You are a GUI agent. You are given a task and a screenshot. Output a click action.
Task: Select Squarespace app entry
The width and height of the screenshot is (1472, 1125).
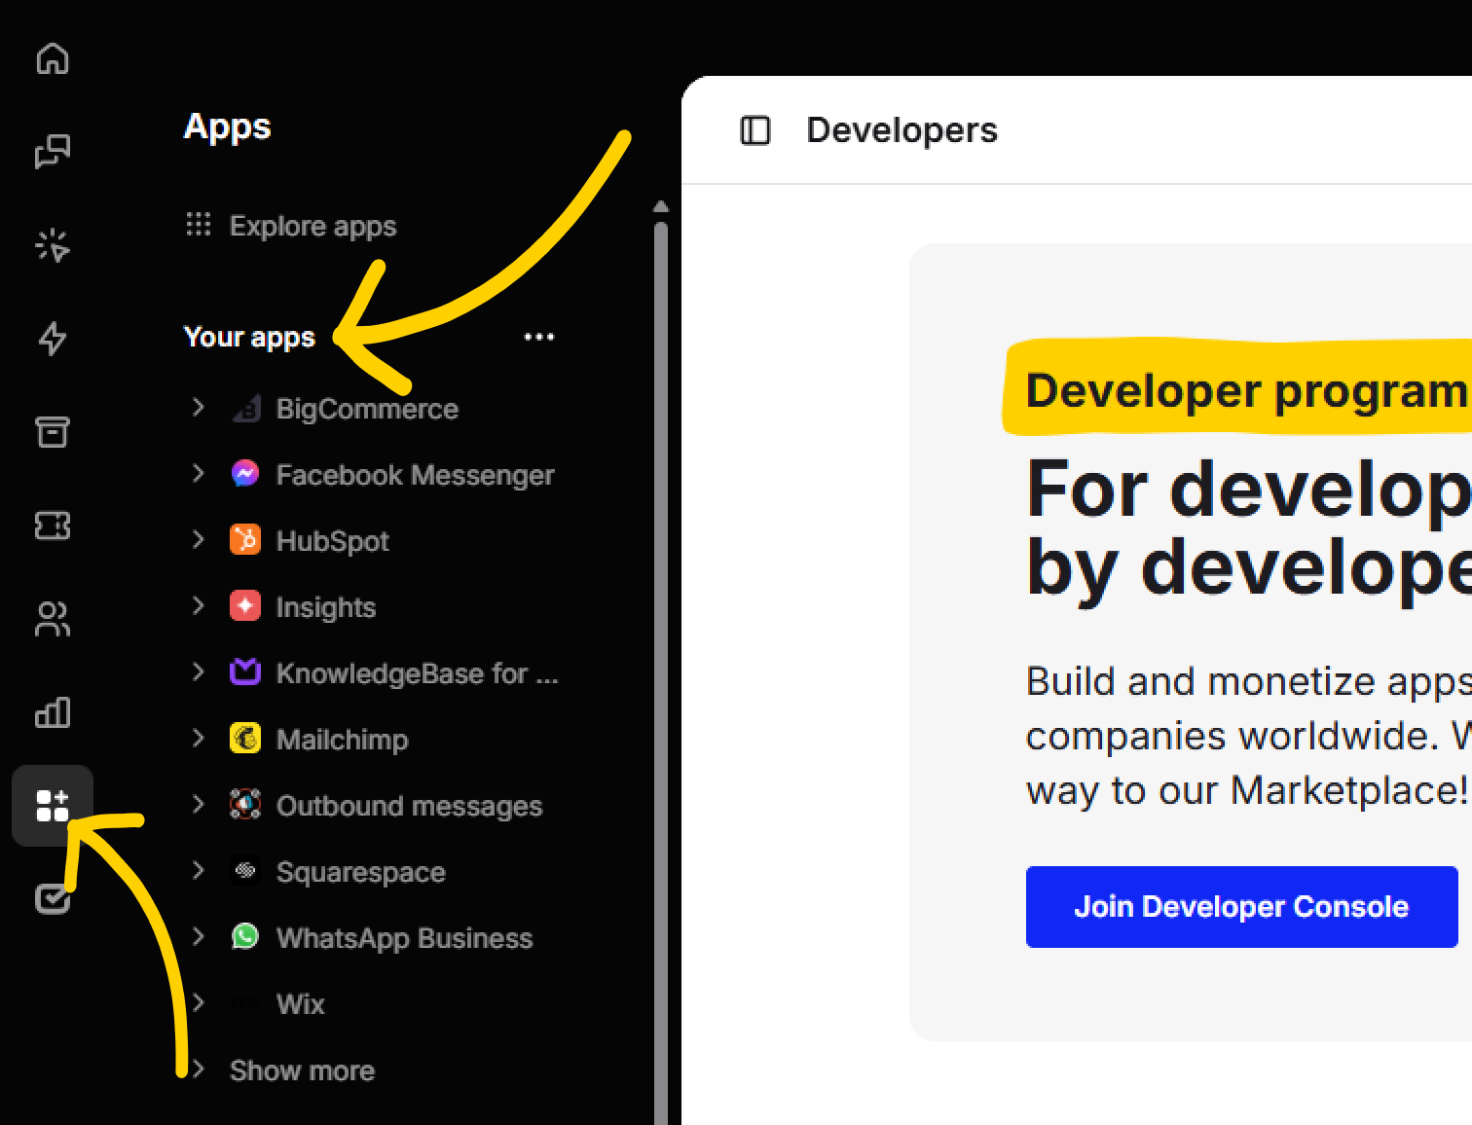tap(361, 872)
